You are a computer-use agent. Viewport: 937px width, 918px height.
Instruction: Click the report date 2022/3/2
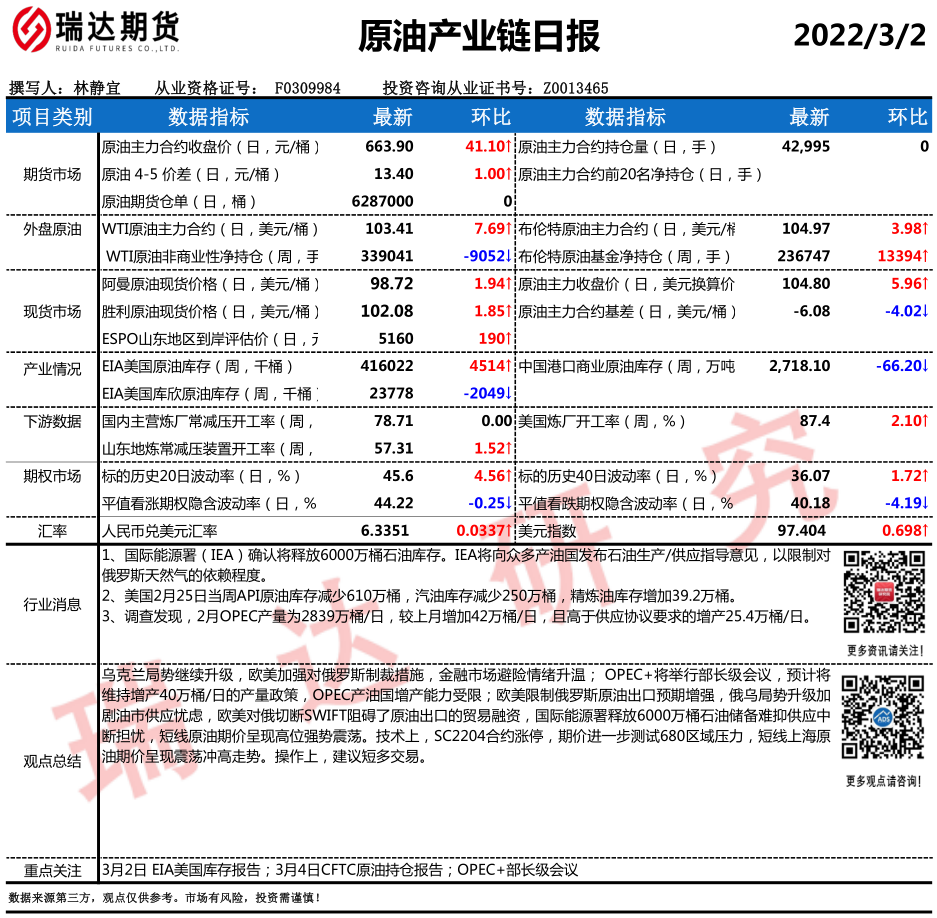point(859,36)
